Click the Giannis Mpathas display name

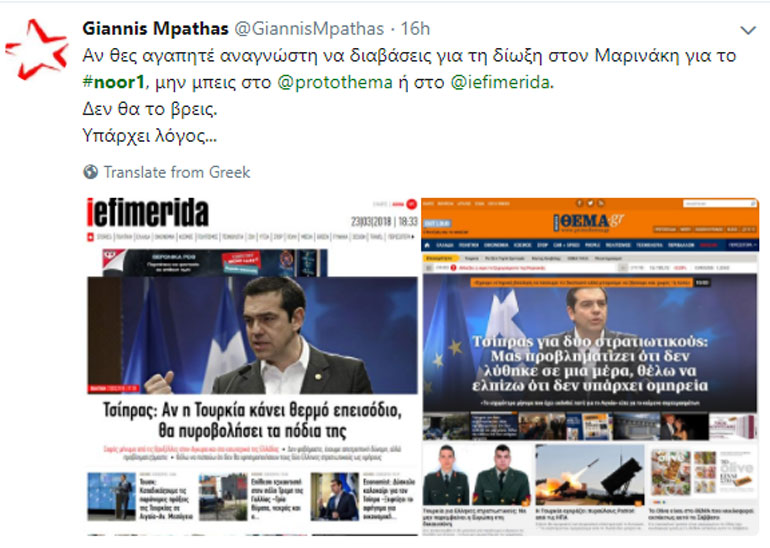155,28
